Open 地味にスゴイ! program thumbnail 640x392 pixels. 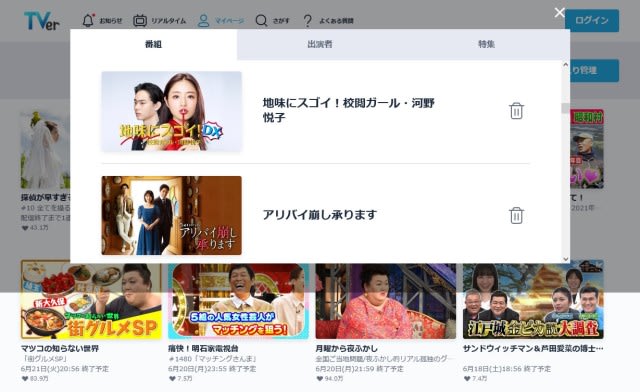171,111
